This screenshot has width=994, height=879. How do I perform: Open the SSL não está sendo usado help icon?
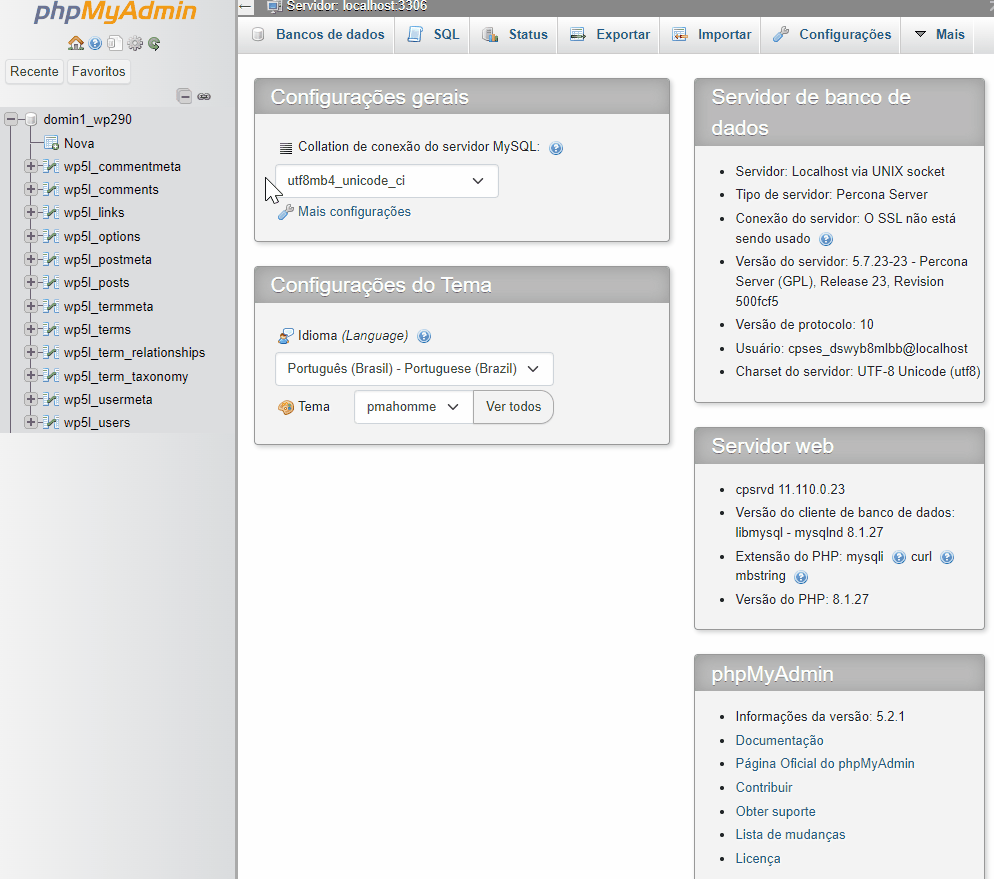(825, 239)
